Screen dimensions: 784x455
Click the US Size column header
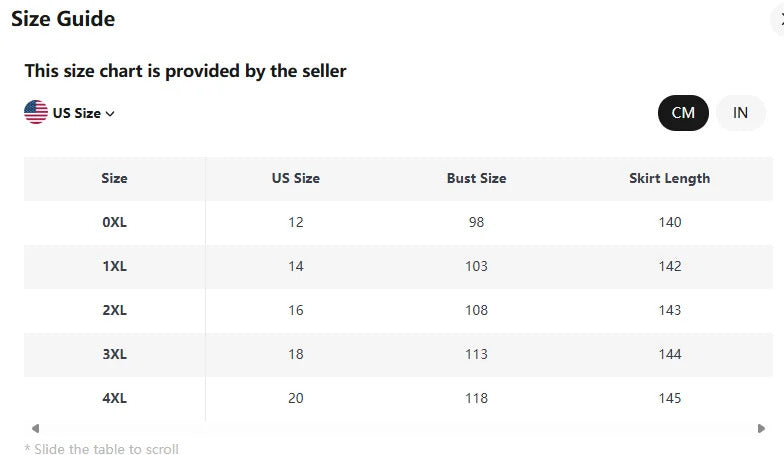coord(296,178)
